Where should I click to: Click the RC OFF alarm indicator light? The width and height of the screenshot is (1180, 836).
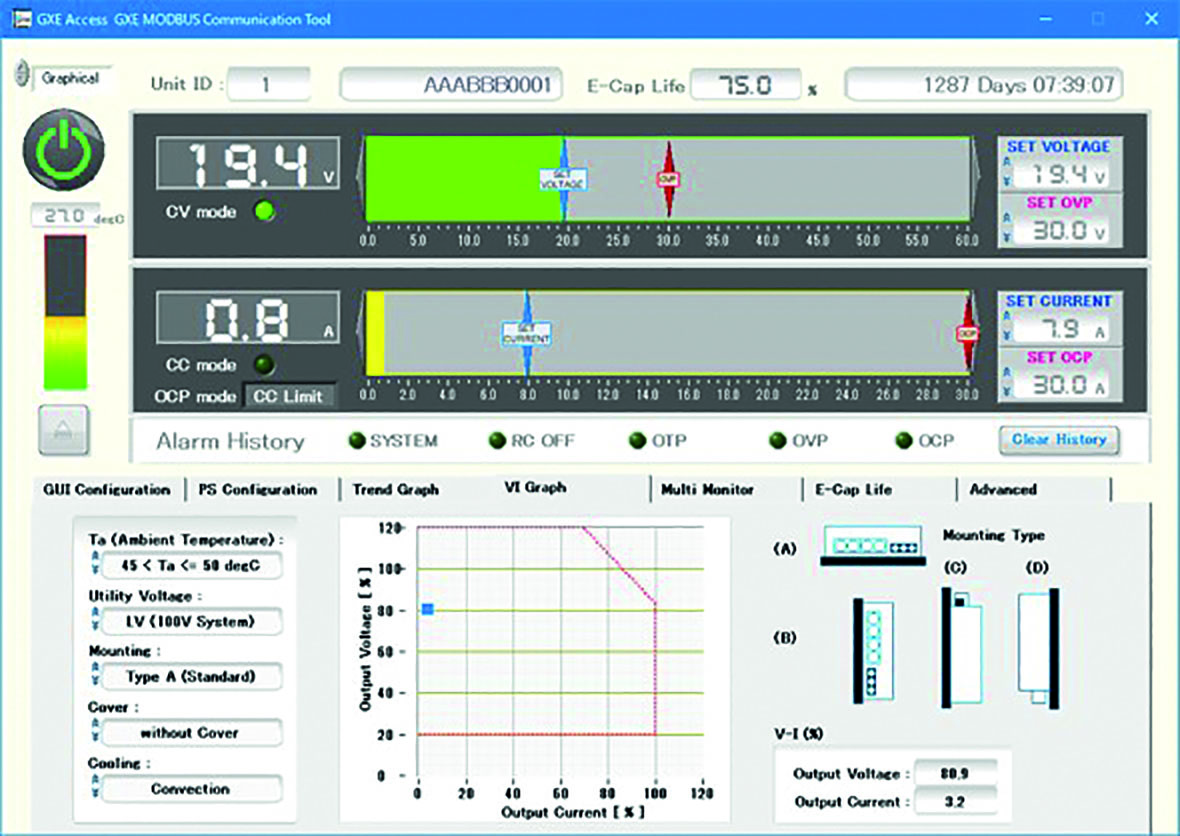497,440
